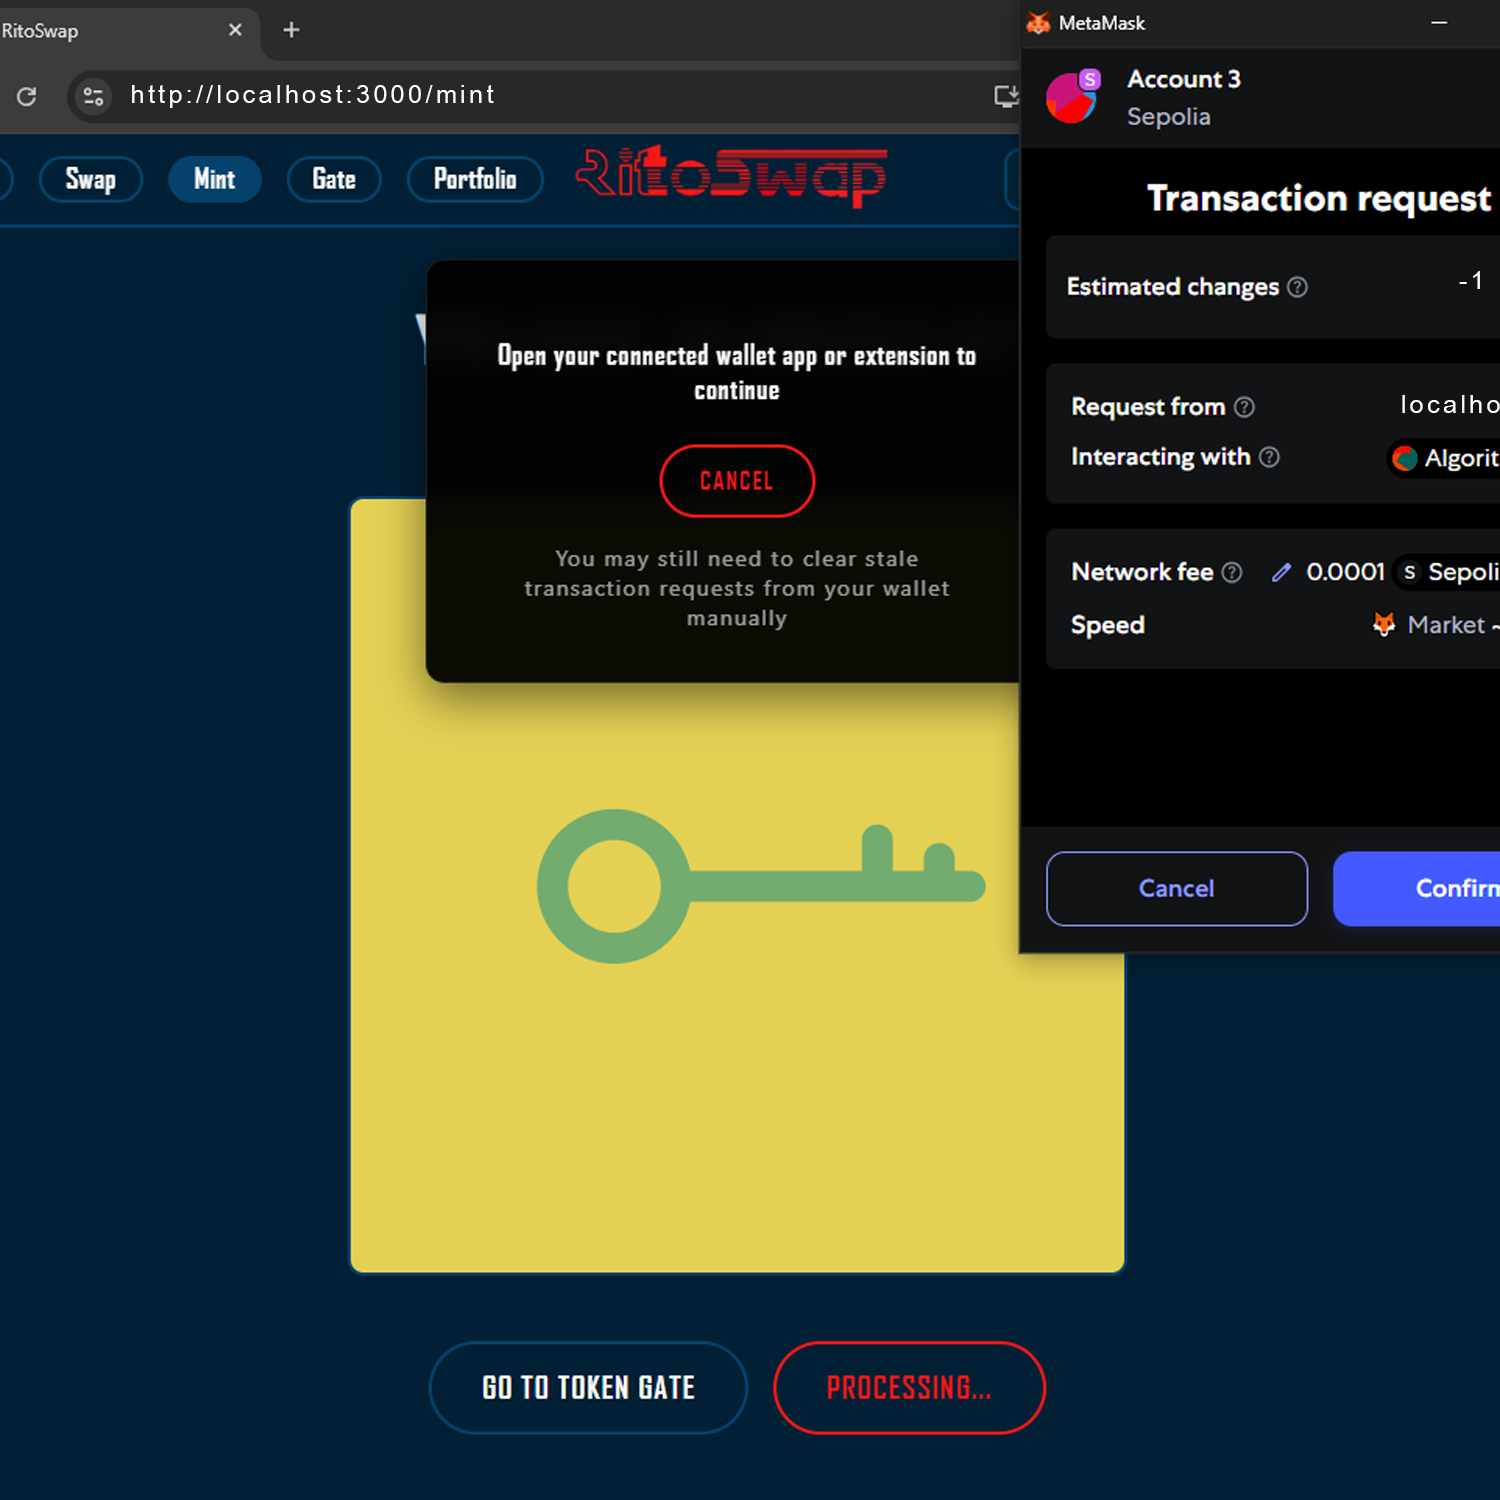Open the site information icon in address bar
Screen dimensions: 1500x1500
pos(93,96)
